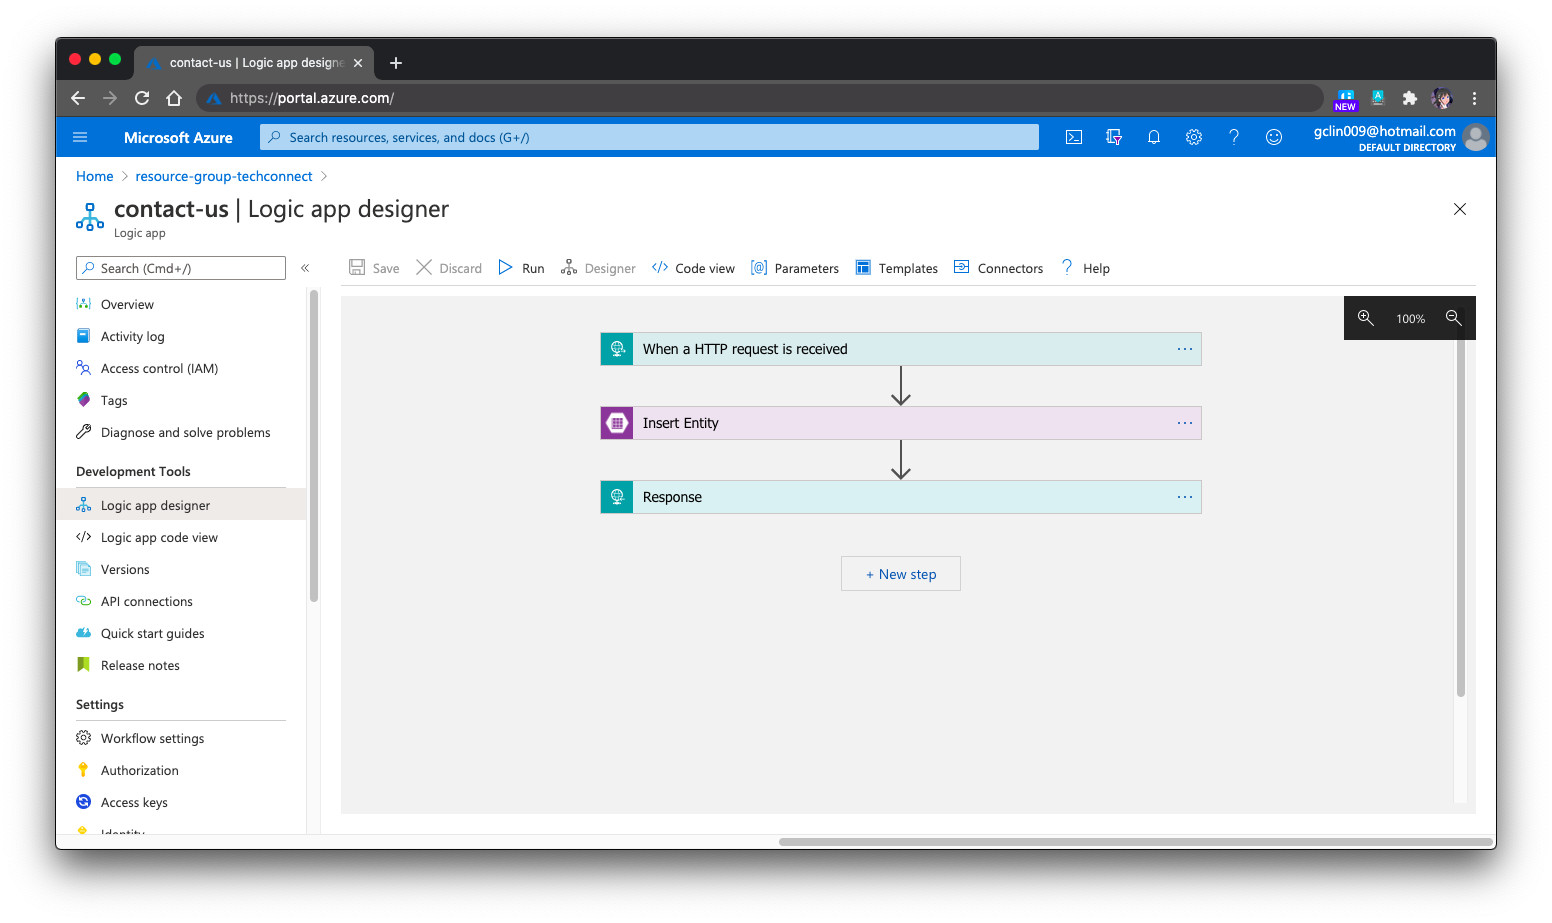Zoom out of the designer canvas
Screen dimensions: 1552x923
[x=1453, y=317]
